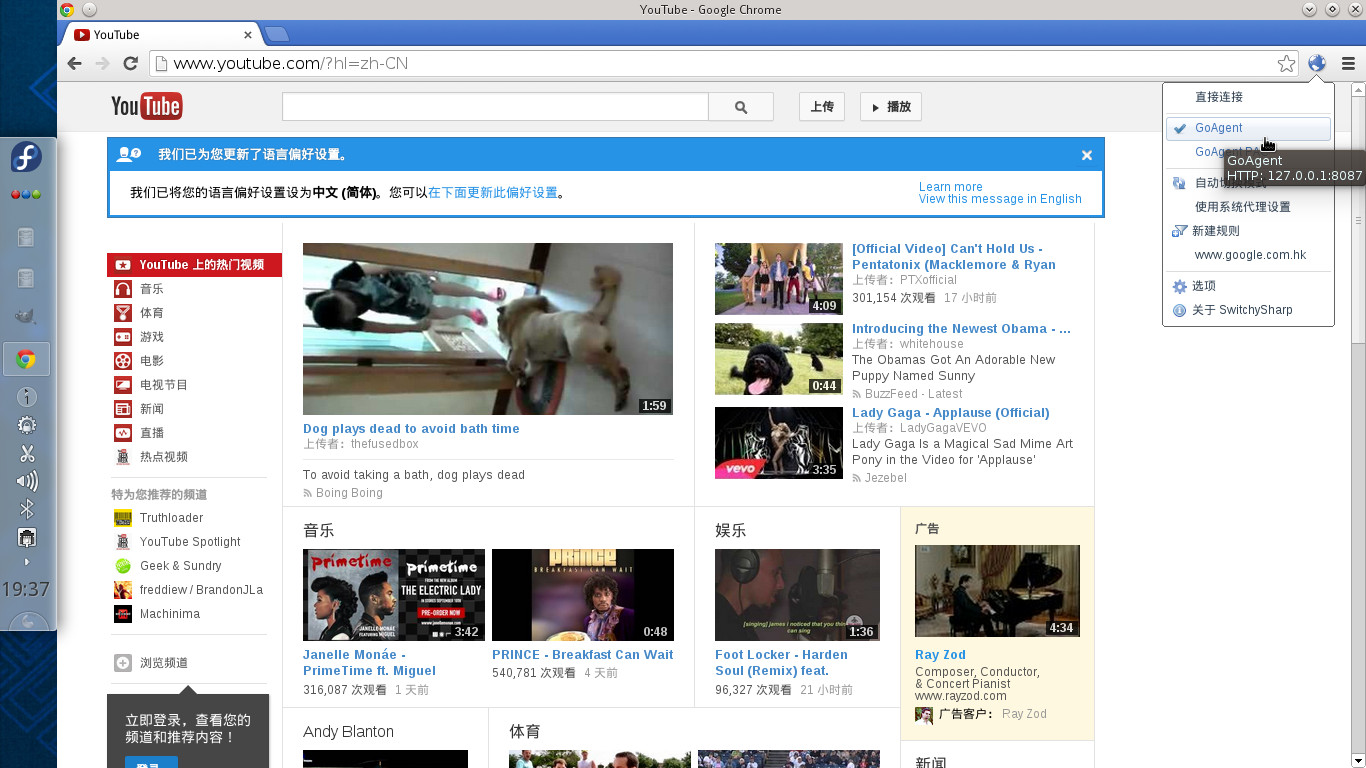Expand hidden tray icons with the small arrow
1366x768 pixels.
coord(27,562)
